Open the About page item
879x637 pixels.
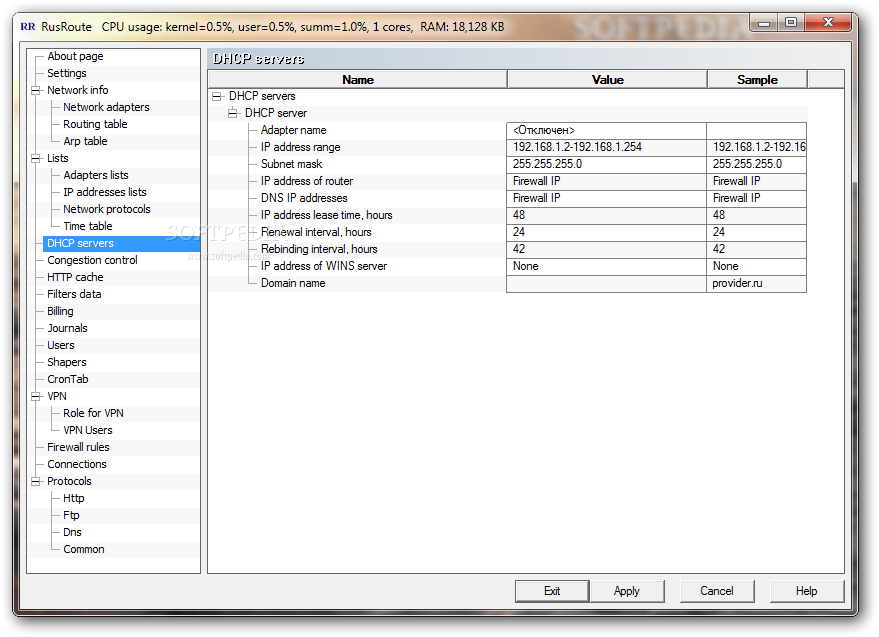coord(75,56)
